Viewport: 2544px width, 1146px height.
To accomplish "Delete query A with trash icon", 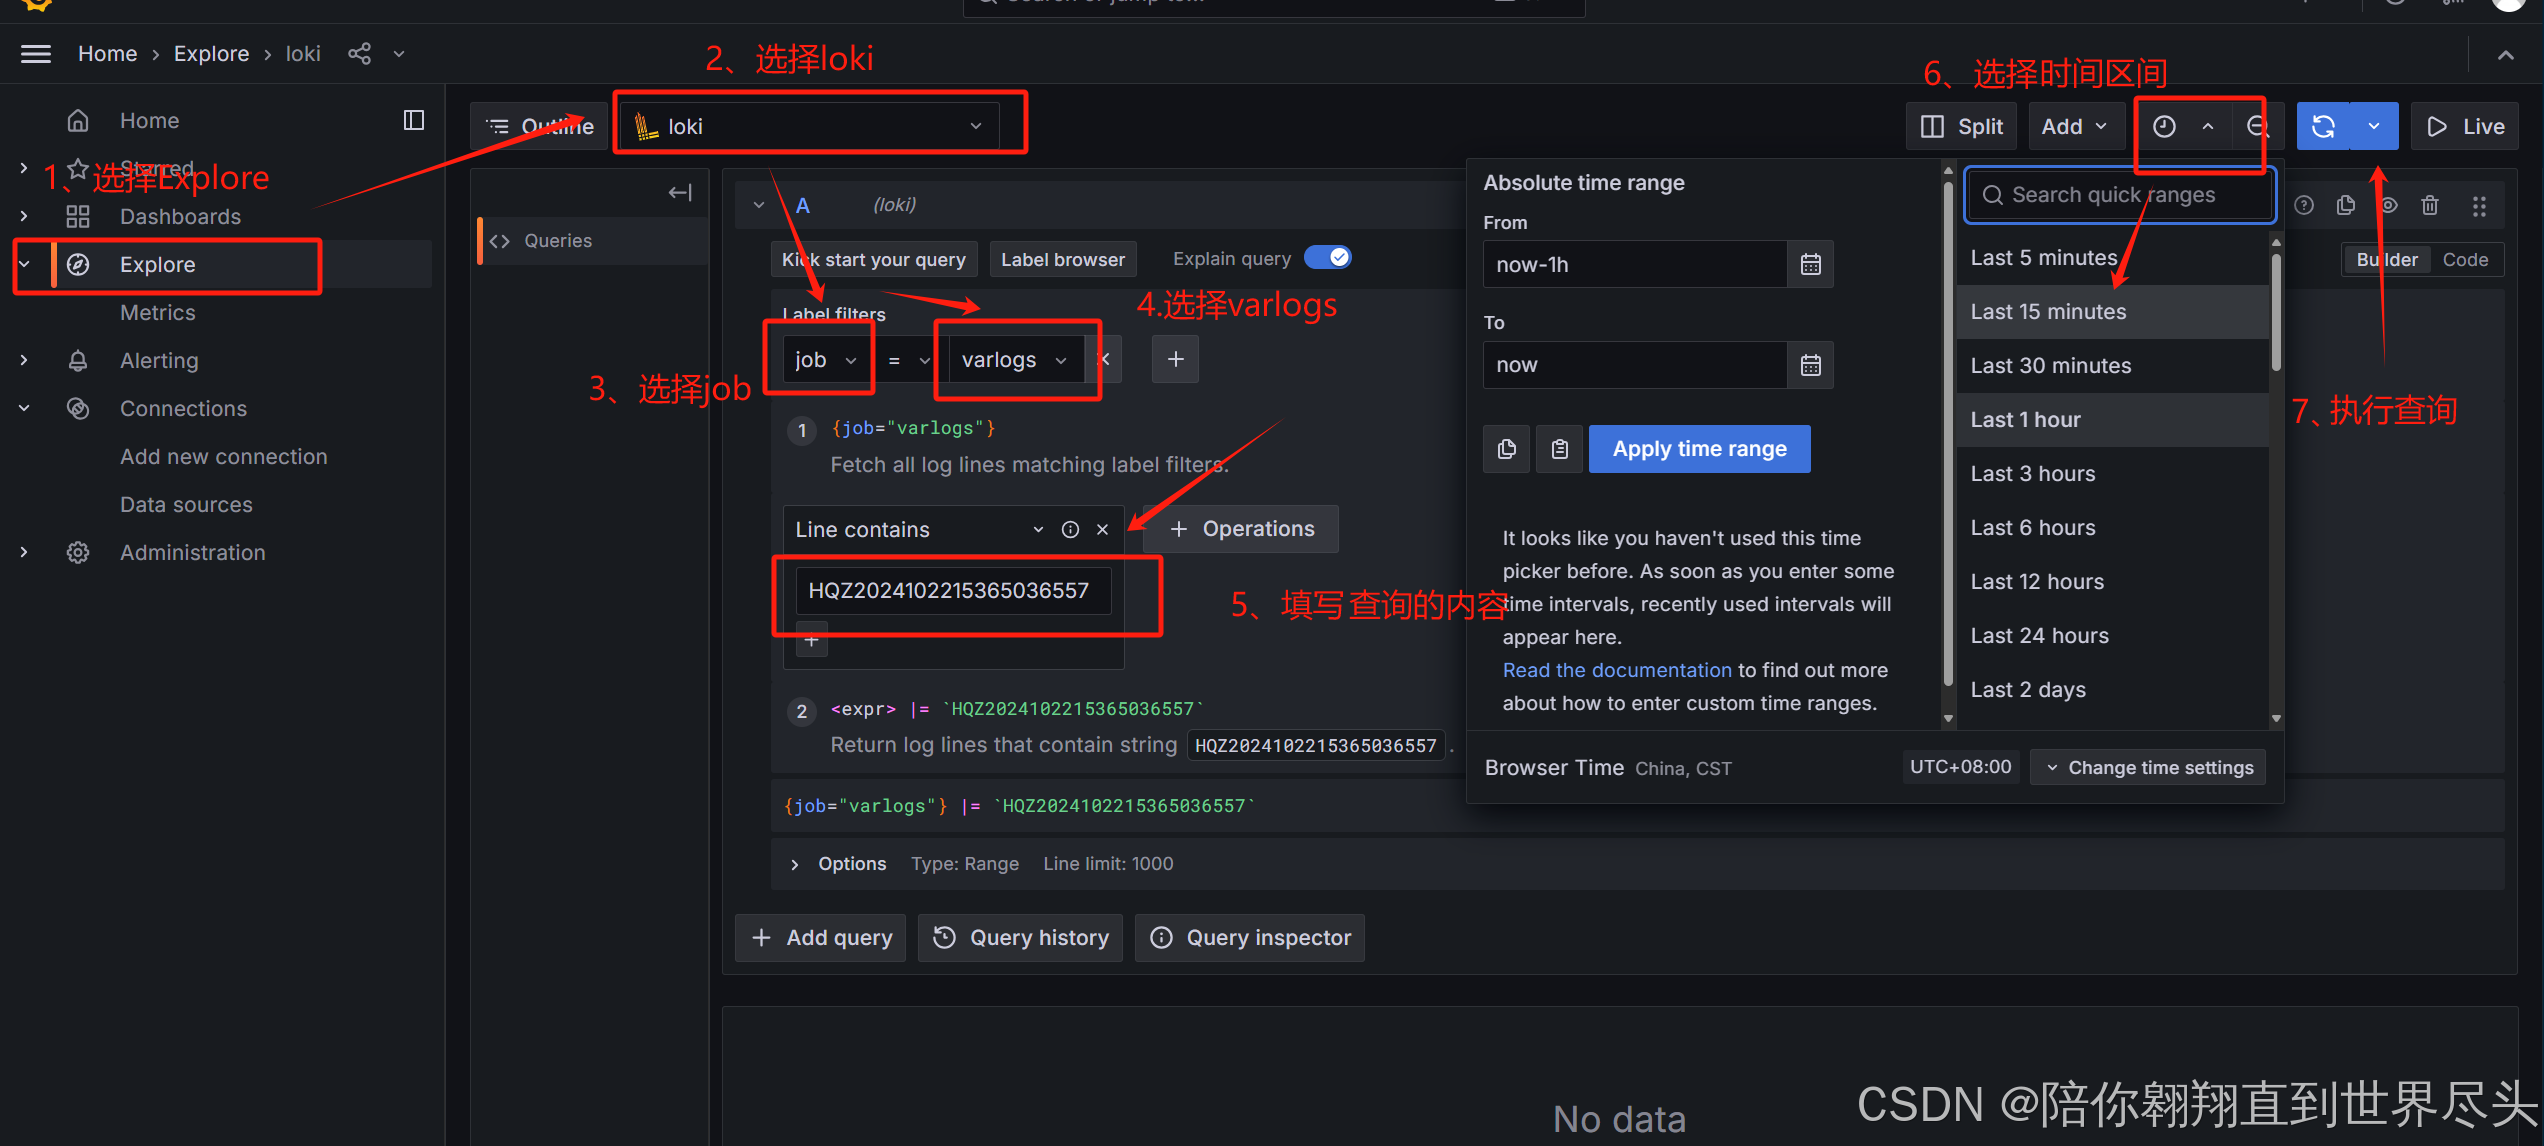I will (2430, 206).
